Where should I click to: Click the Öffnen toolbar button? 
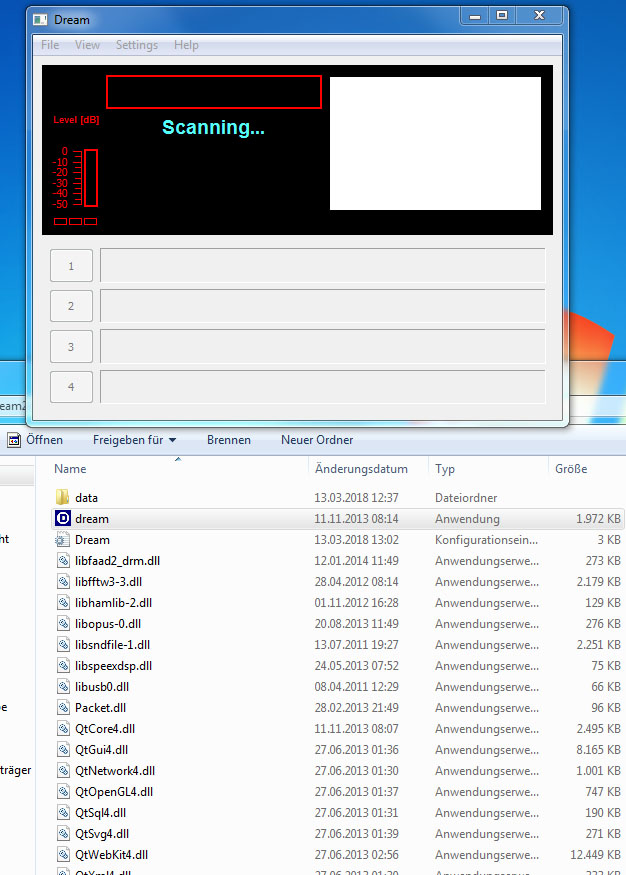[x=36, y=440]
